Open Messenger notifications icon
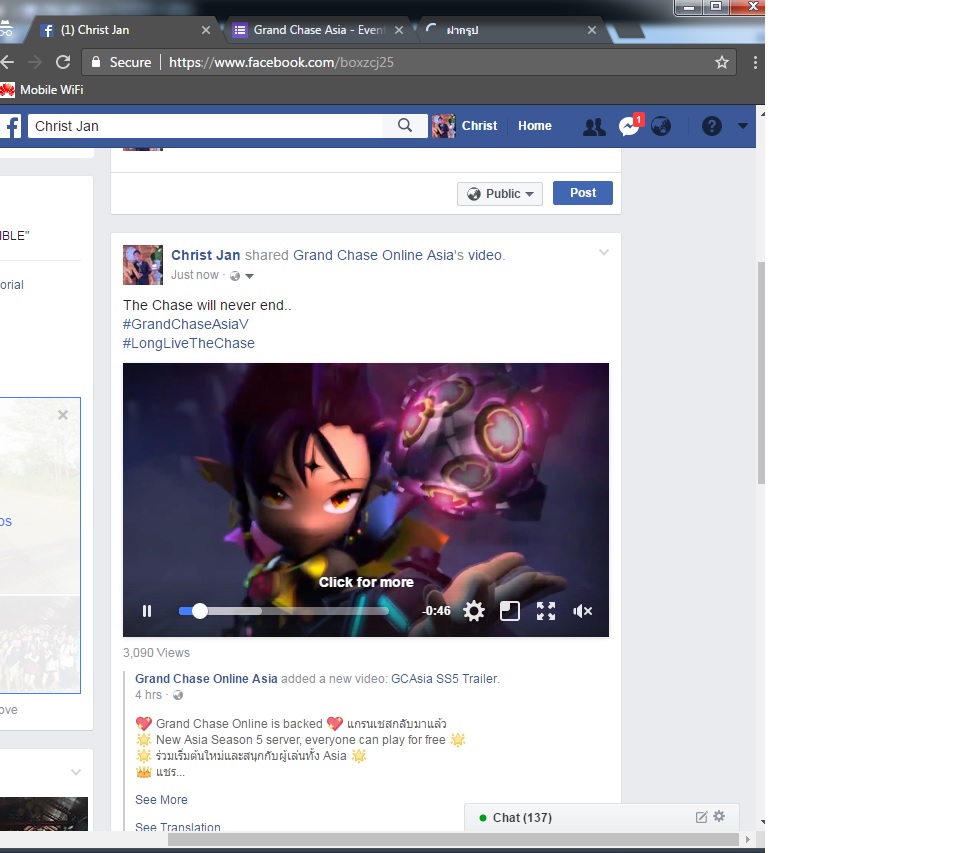 pyautogui.click(x=629, y=126)
